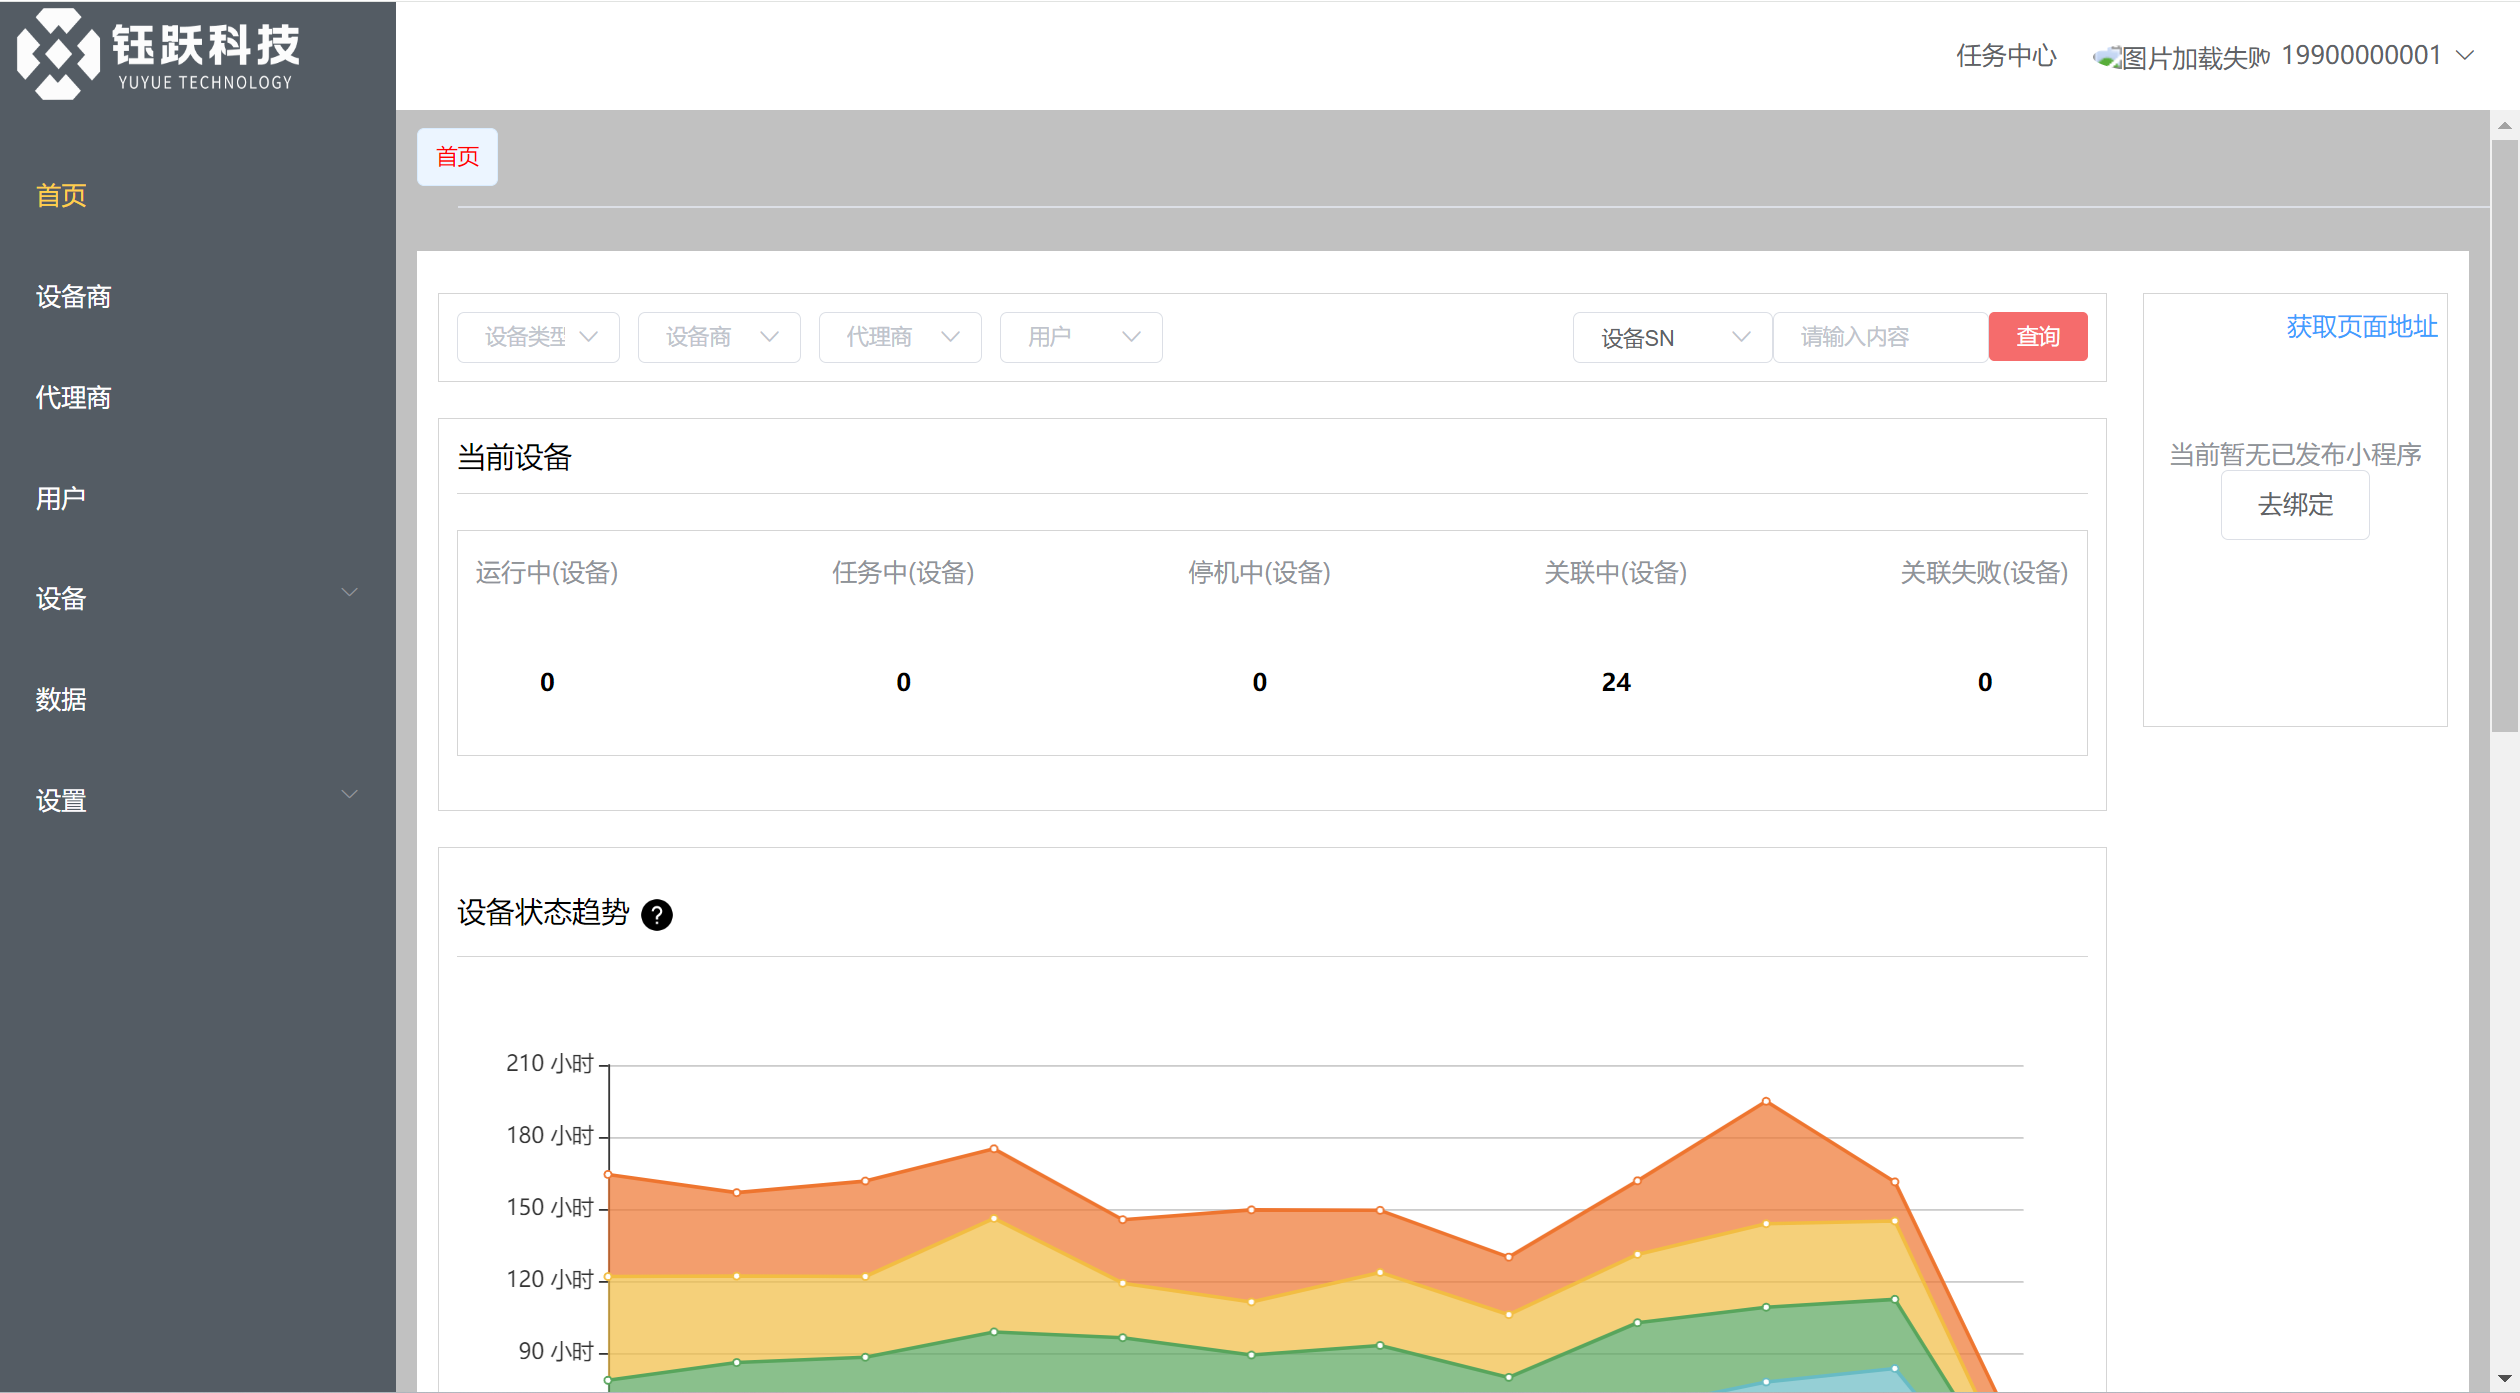Click the 150 小时 axis label
This screenshot has width=2520, height=1393.
[550, 1207]
